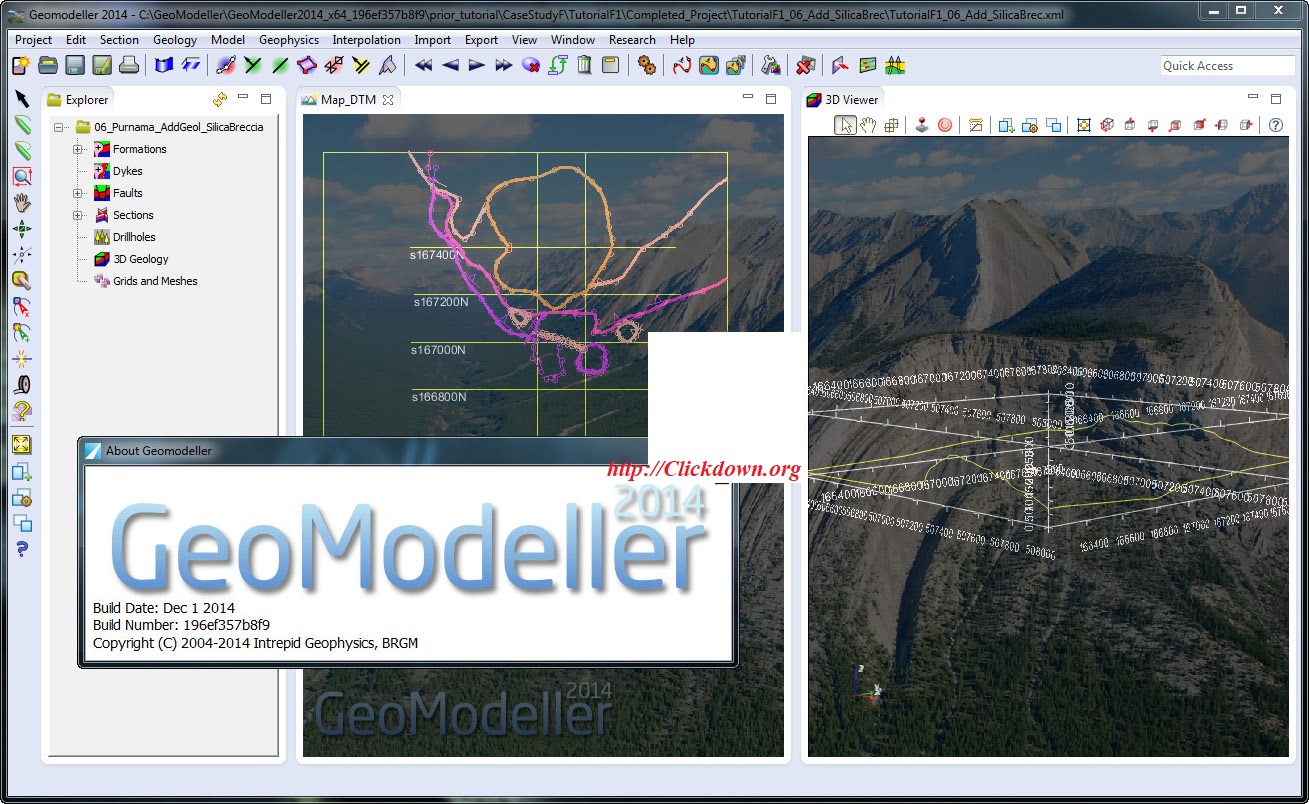
Task: Click the eraser tool in left toolbar
Action: 21,280
